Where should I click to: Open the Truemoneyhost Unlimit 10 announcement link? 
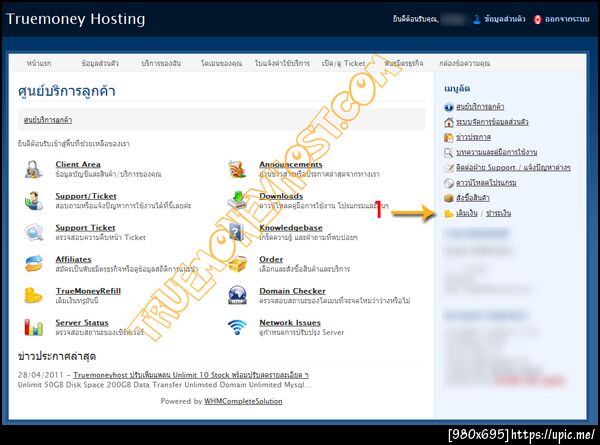point(191,375)
